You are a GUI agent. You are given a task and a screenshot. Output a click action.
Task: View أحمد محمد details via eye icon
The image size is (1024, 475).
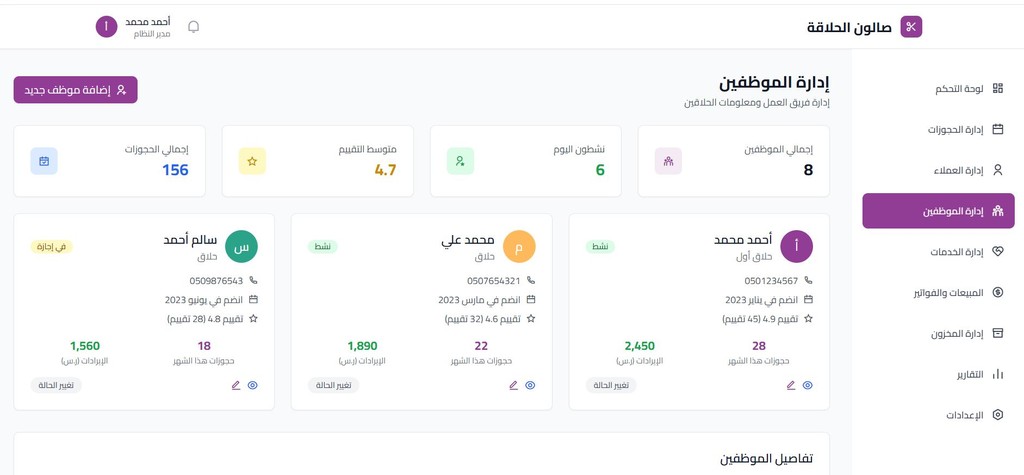click(x=808, y=385)
